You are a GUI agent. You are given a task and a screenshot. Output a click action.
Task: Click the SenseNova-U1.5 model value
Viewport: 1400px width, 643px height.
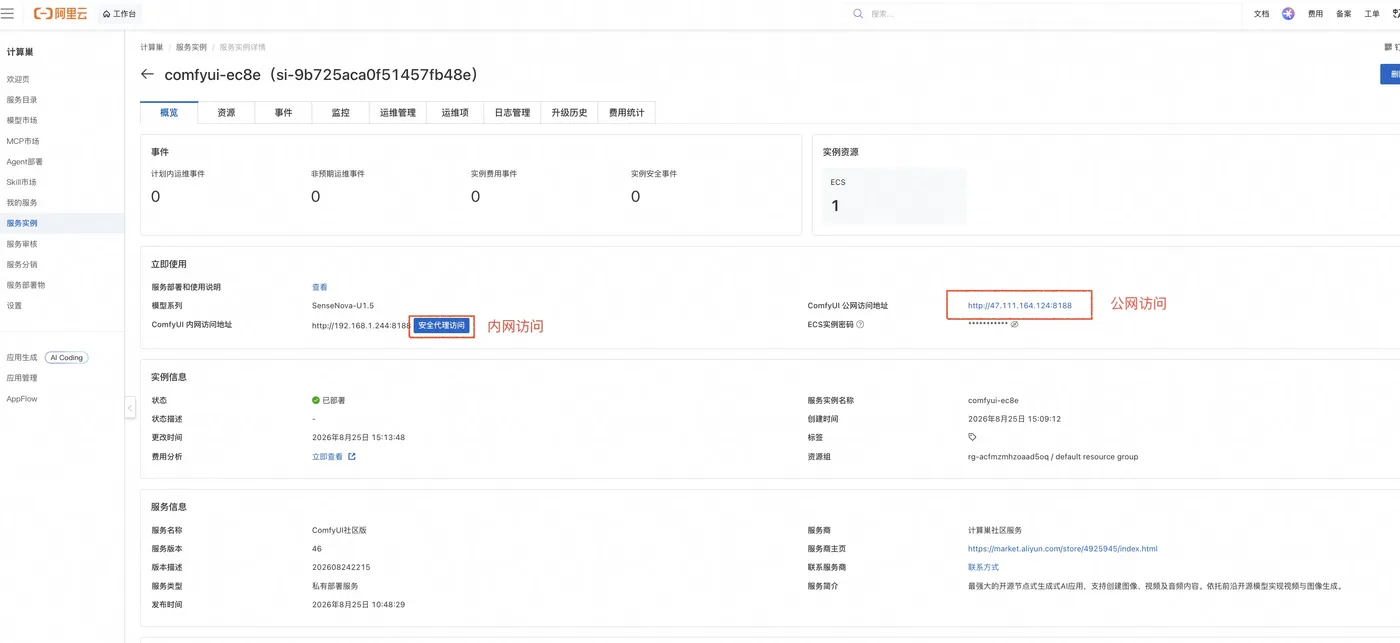[x=343, y=305]
